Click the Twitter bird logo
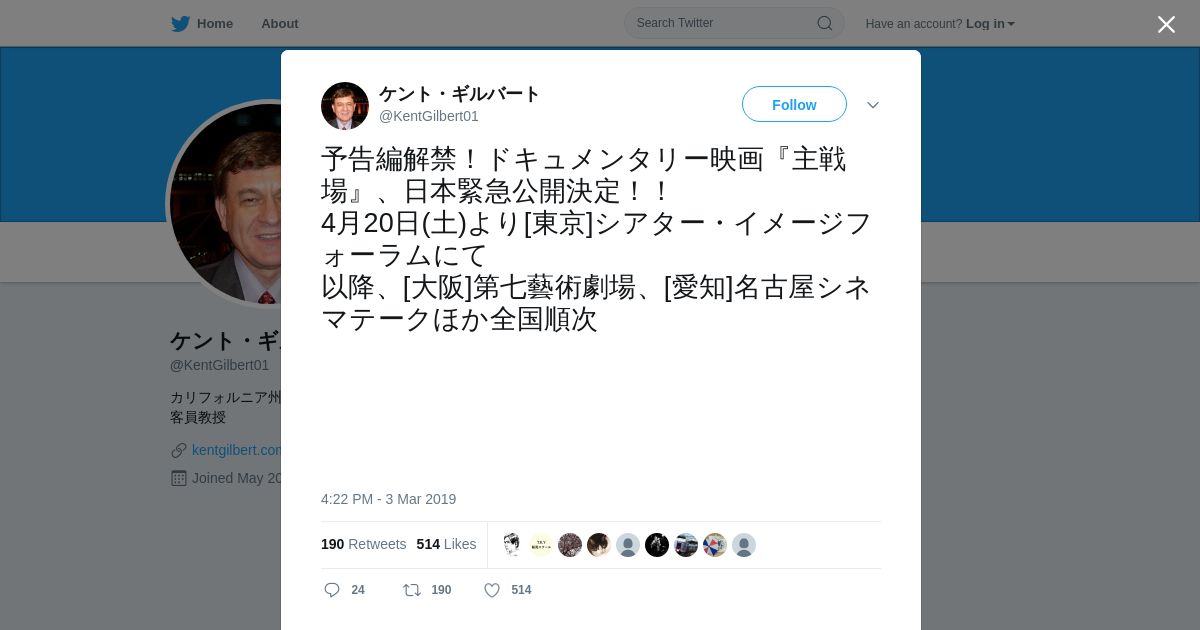Screen dimensions: 1200x630 [x=180, y=24]
